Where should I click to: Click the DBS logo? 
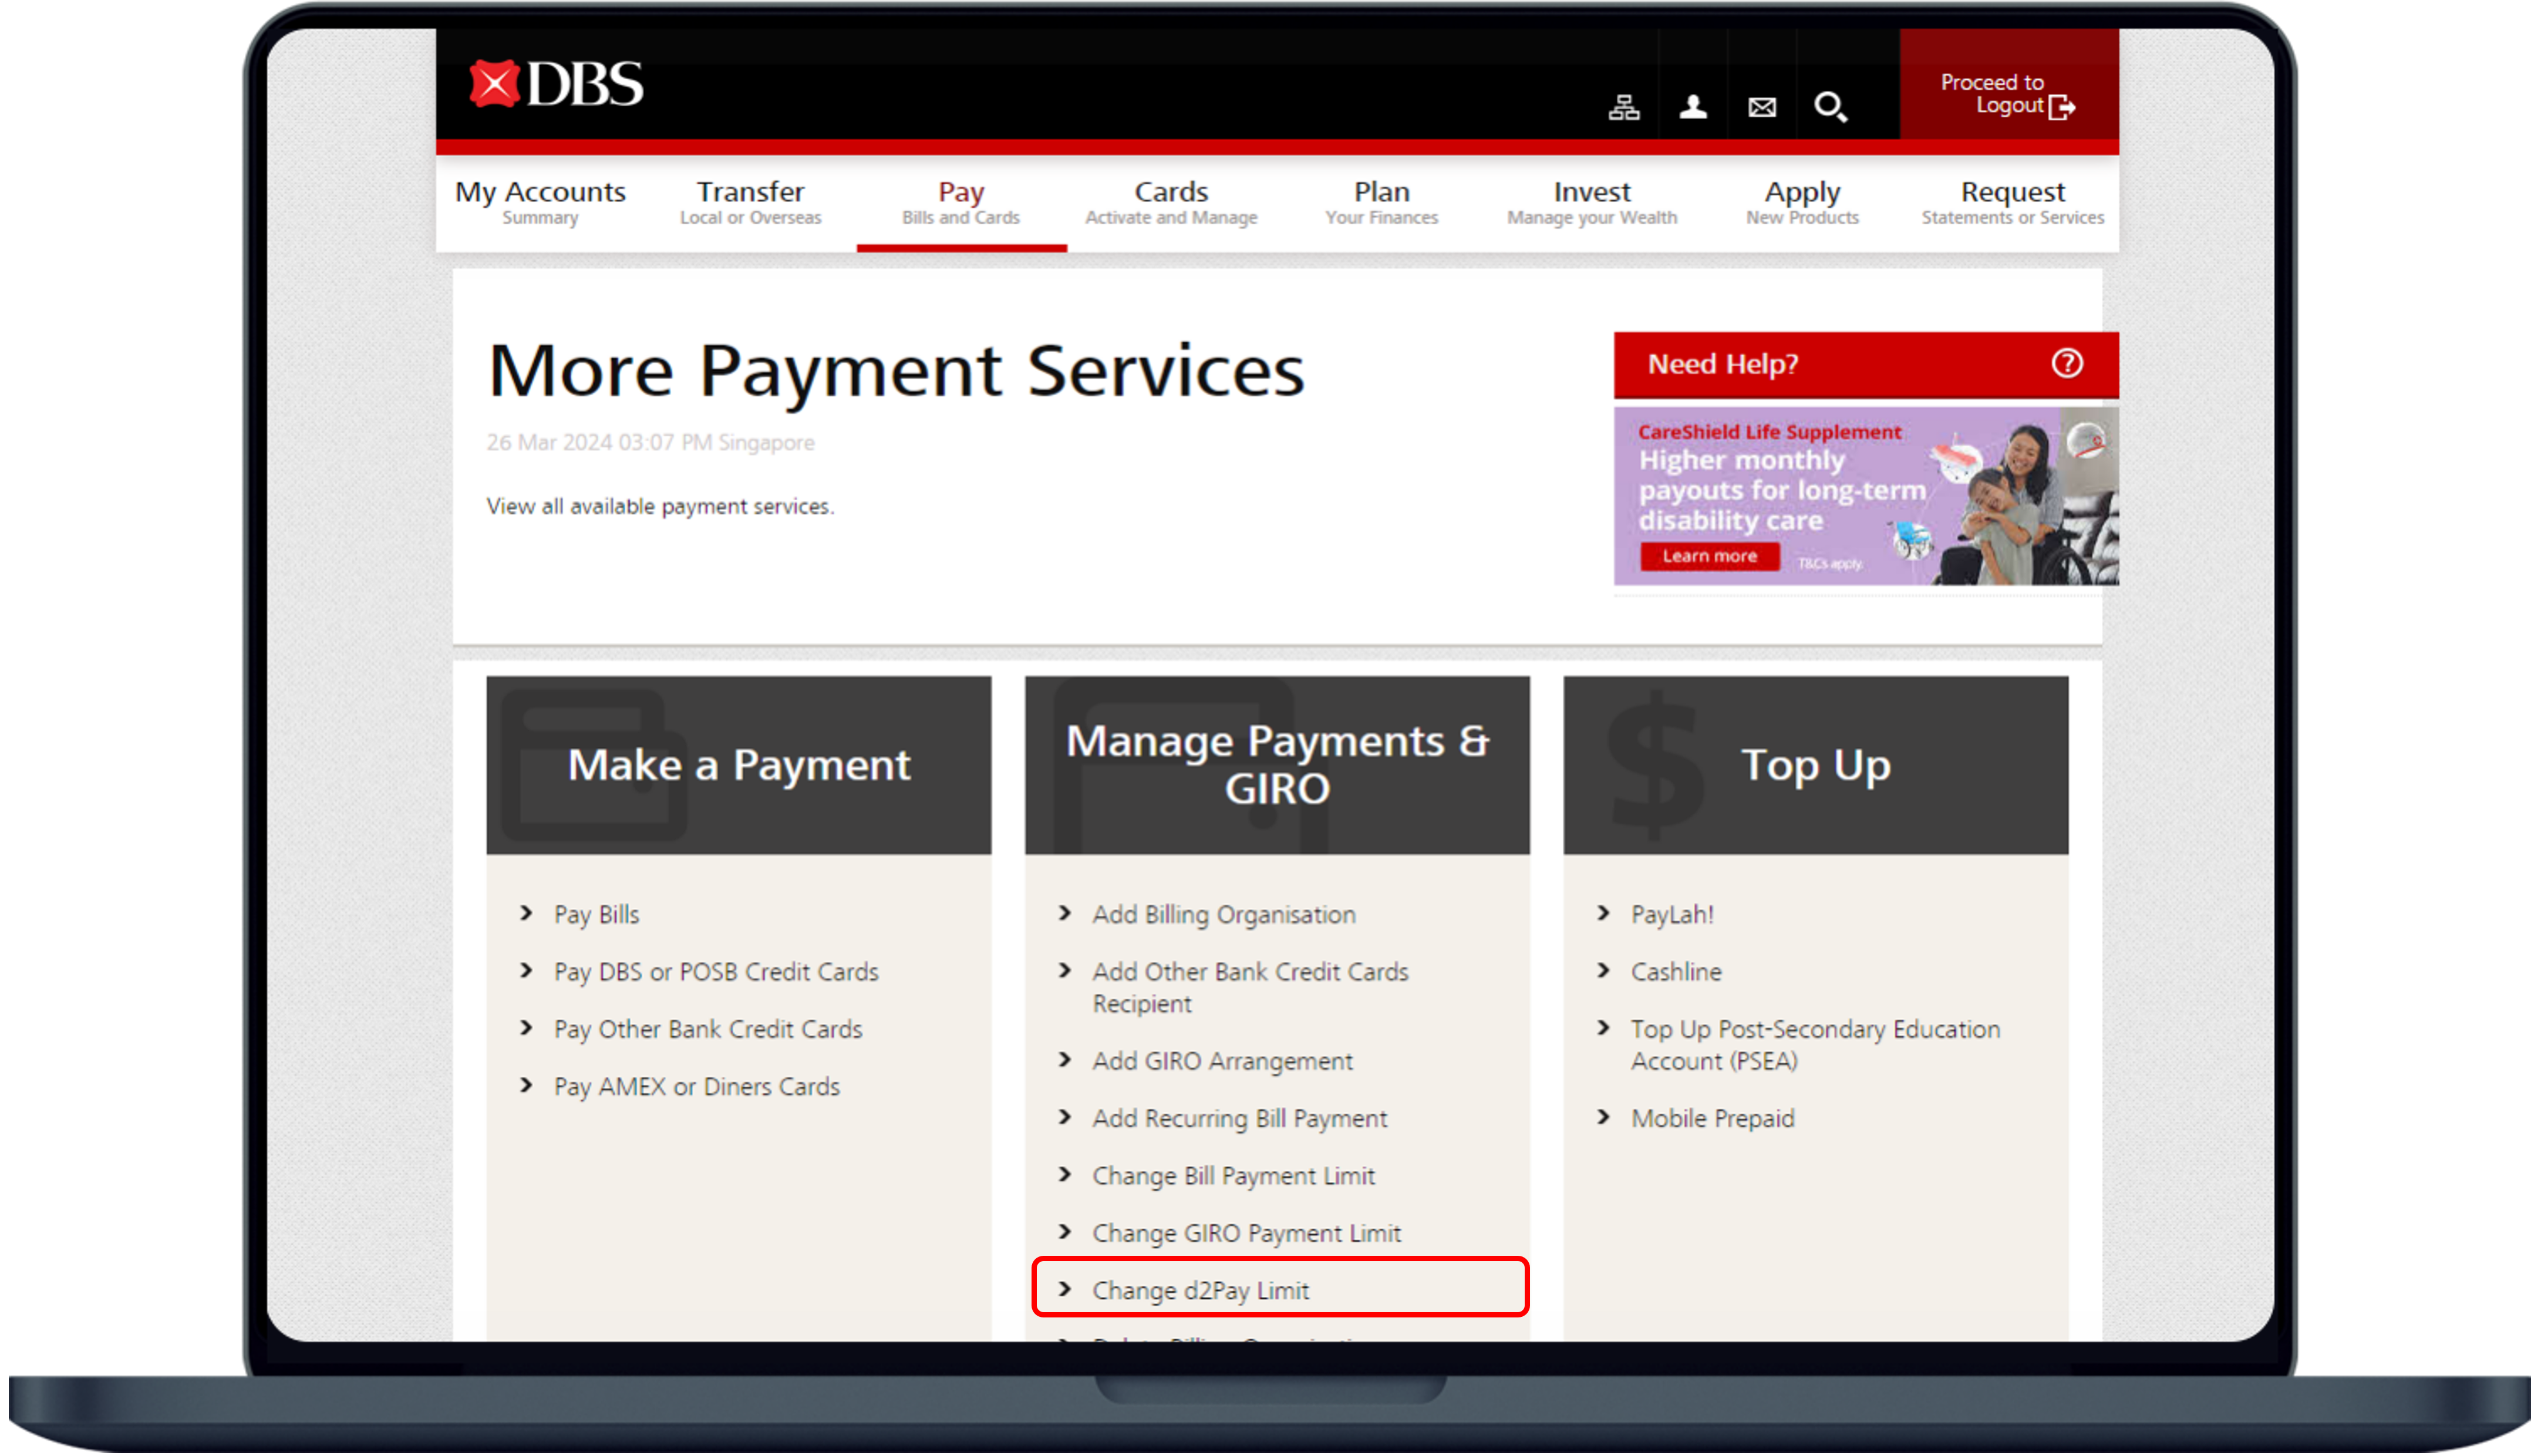[556, 84]
